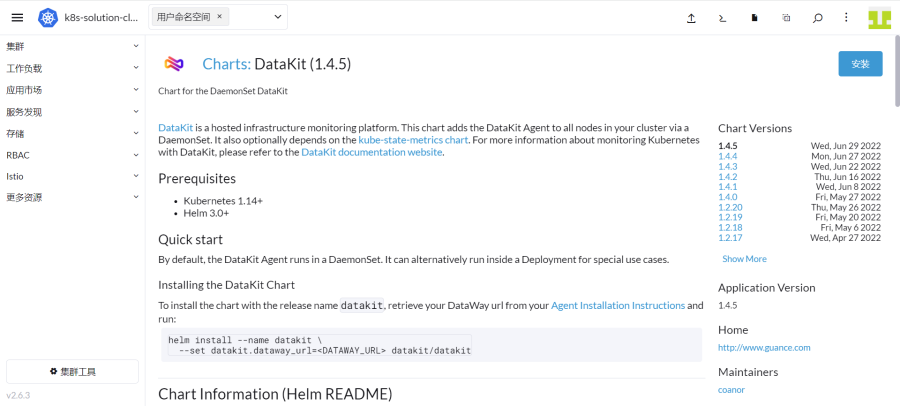Click the page vertical scrollbar thumb
The width and height of the screenshot is (900, 406).
[x=897, y=71]
